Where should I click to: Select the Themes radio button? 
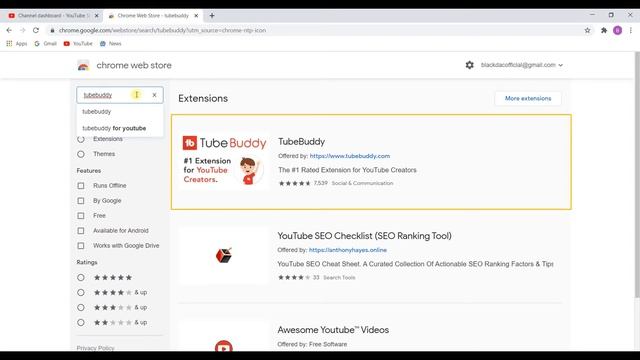click(81, 154)
